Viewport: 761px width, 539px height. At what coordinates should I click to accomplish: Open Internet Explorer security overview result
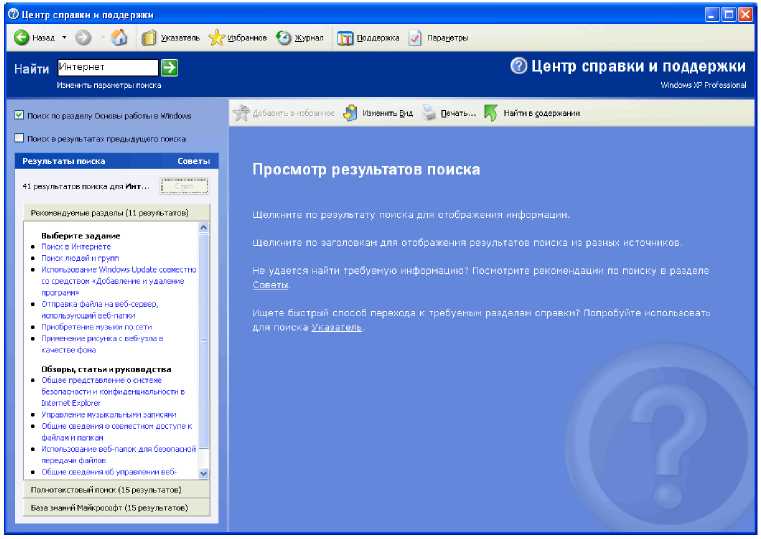coord(113,392)
